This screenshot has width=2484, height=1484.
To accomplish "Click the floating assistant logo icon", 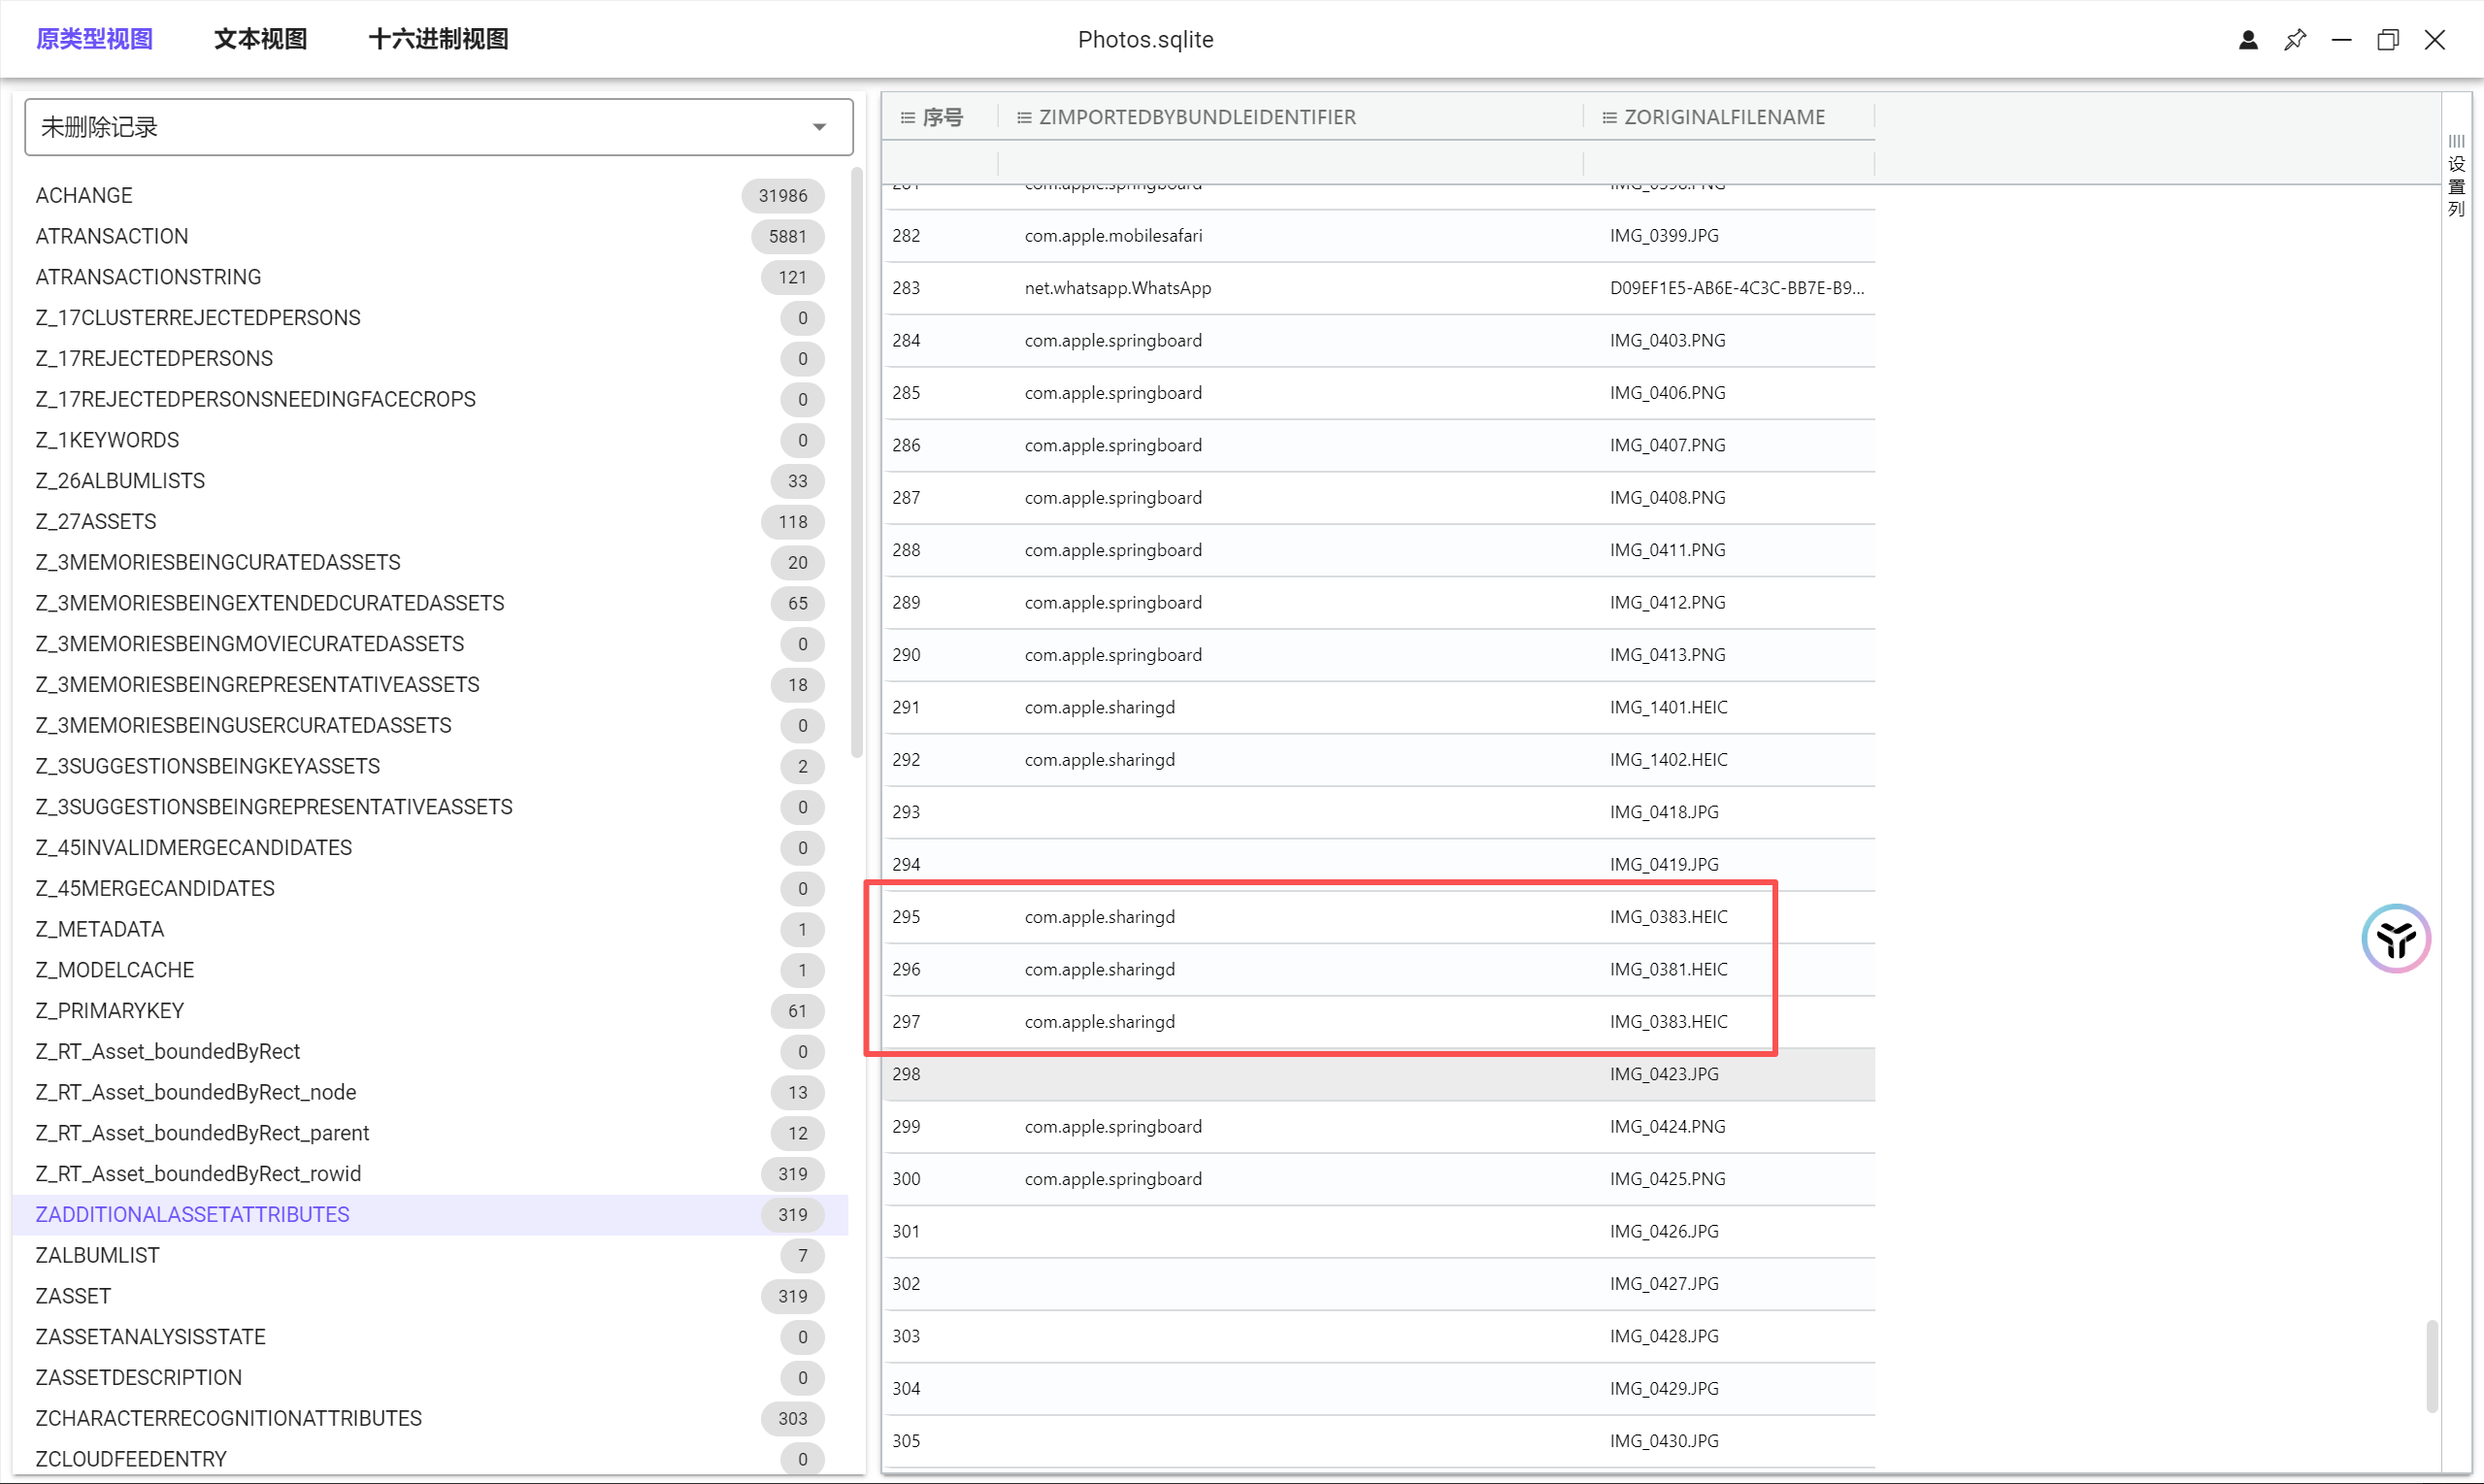I will click(x=2395, y=938).
